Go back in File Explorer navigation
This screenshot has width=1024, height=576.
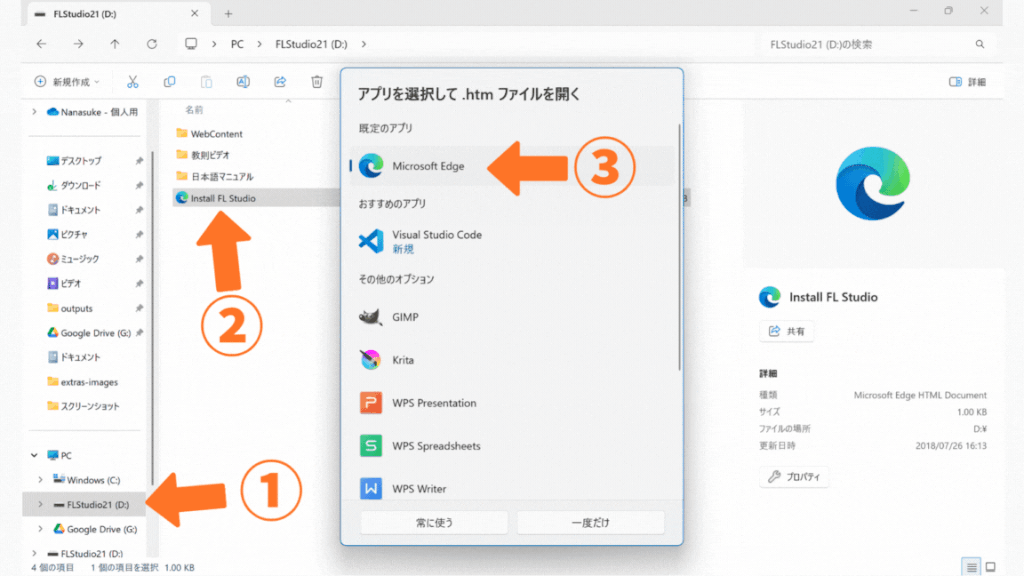tap(41, 44)
